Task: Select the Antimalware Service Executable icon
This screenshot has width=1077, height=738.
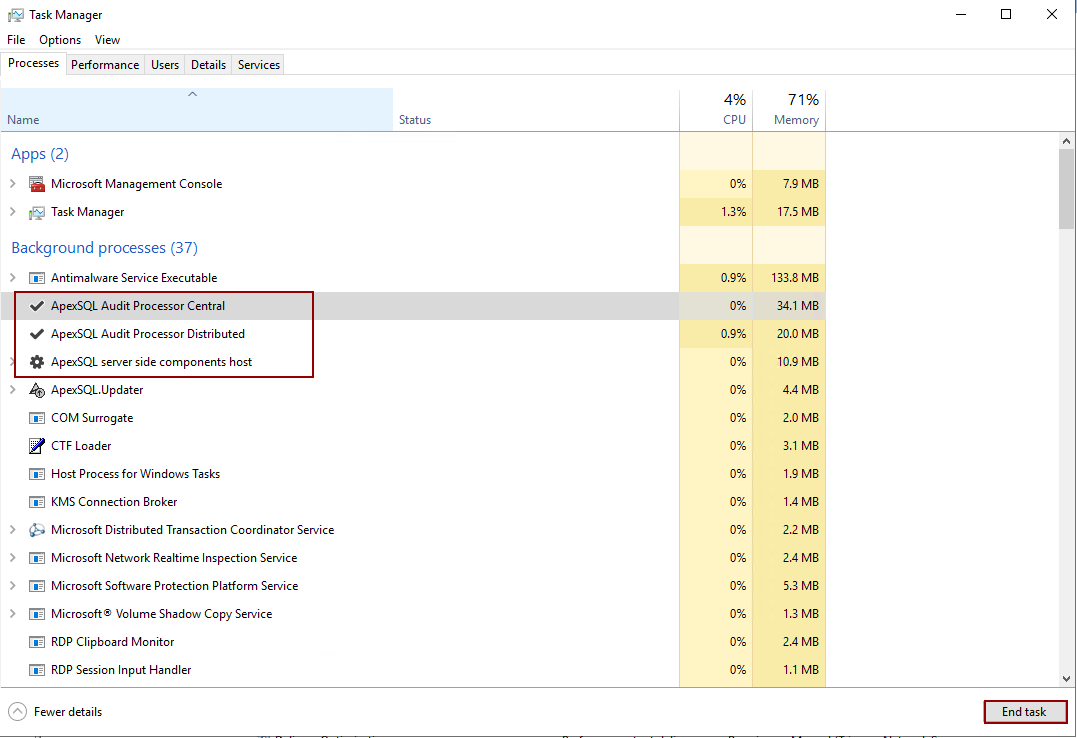Action: 36,278
